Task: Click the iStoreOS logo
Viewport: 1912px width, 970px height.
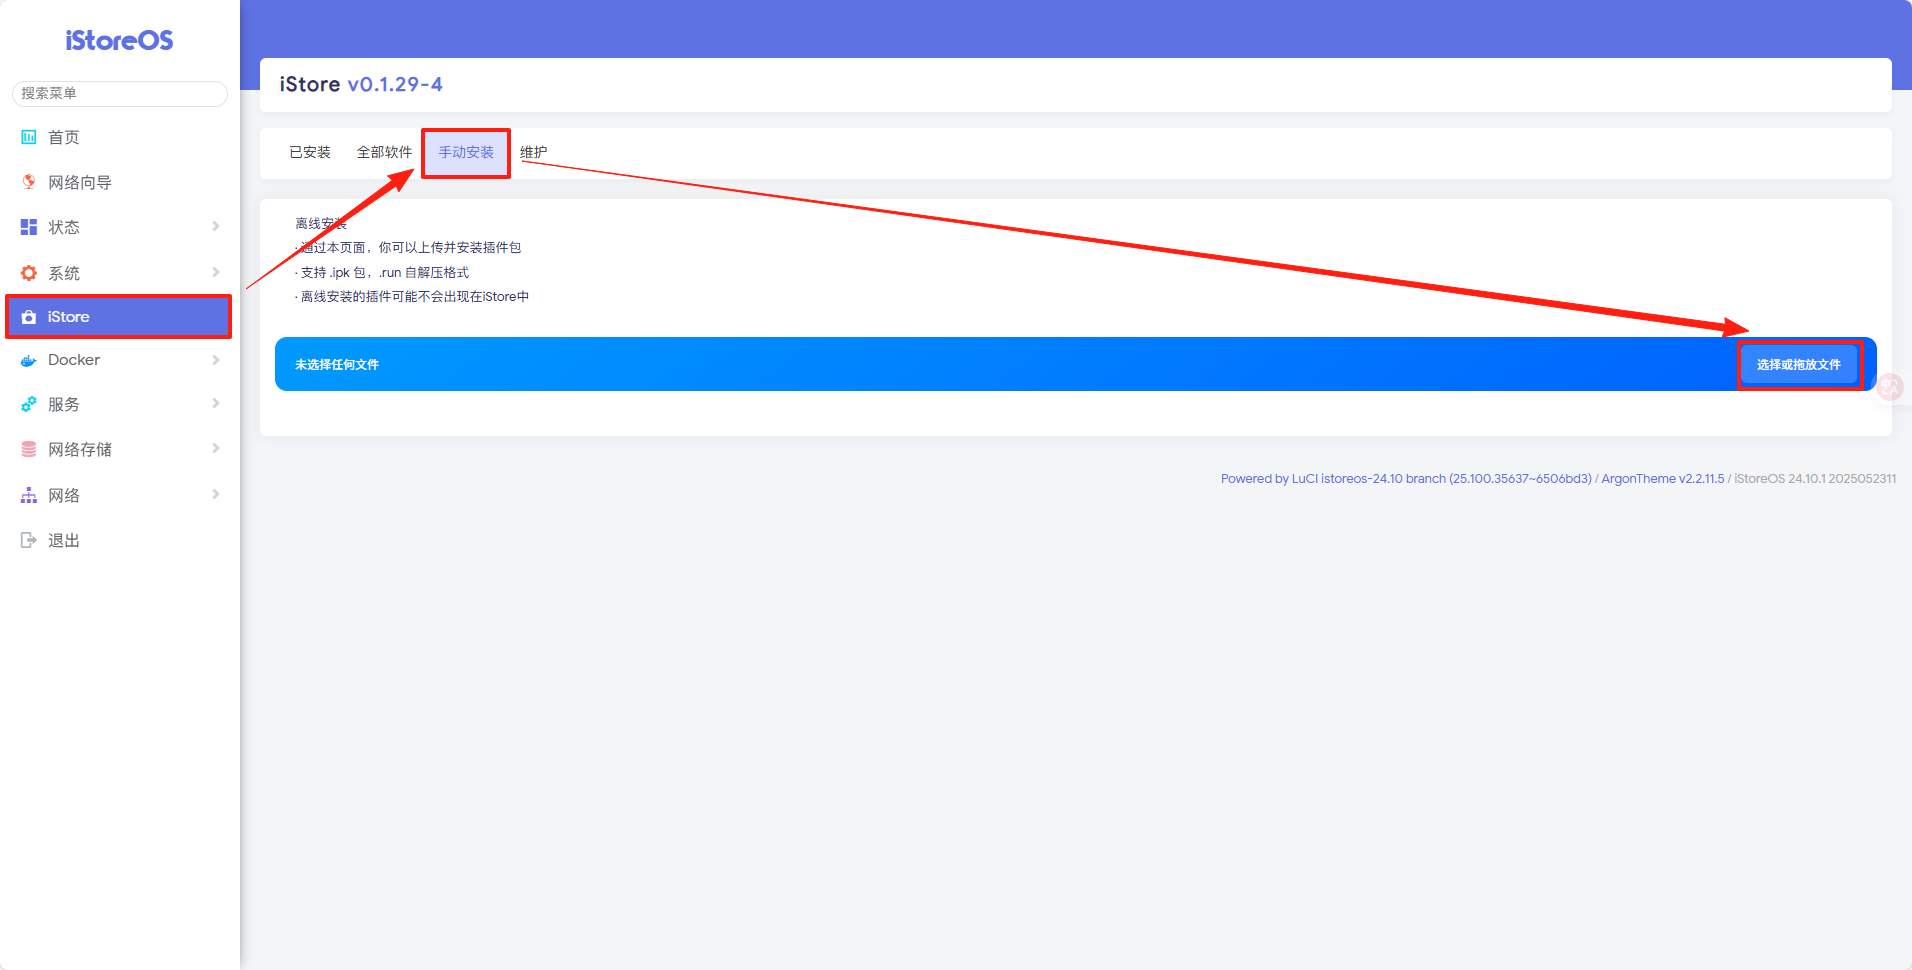Action: click(119, 40)
